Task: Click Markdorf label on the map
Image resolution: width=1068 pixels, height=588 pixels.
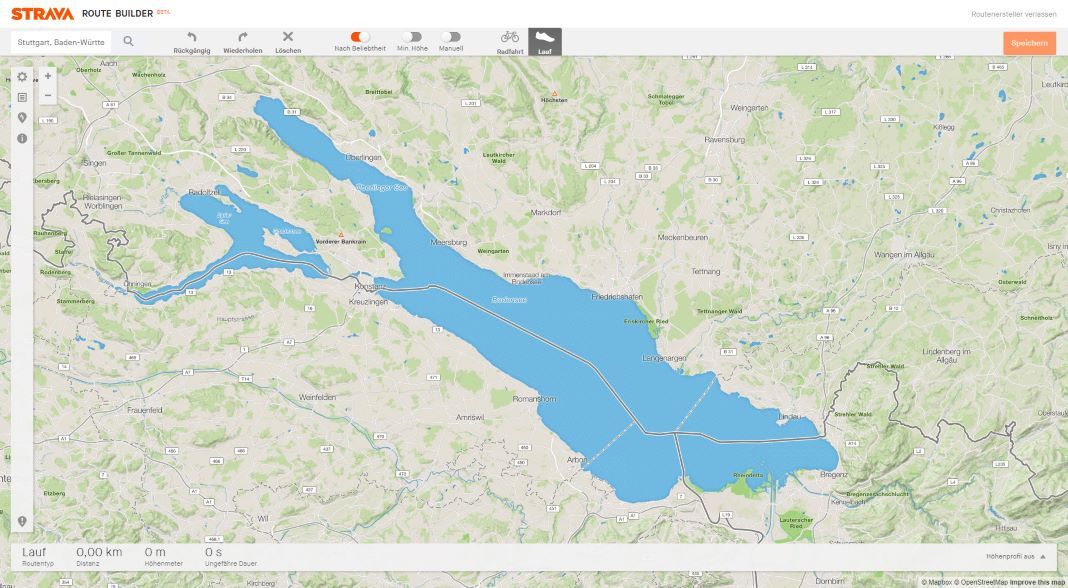Action: click(x=546, y=213)
